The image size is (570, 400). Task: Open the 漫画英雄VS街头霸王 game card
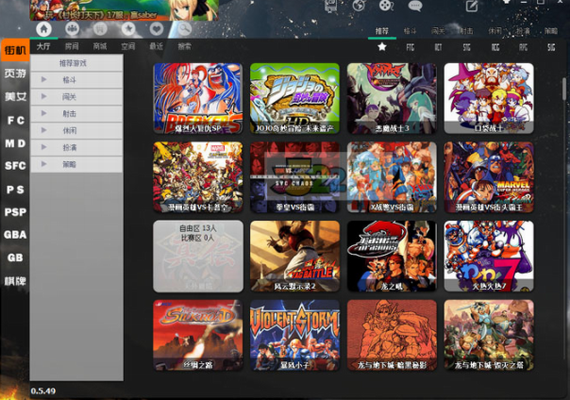coord(489,177)
